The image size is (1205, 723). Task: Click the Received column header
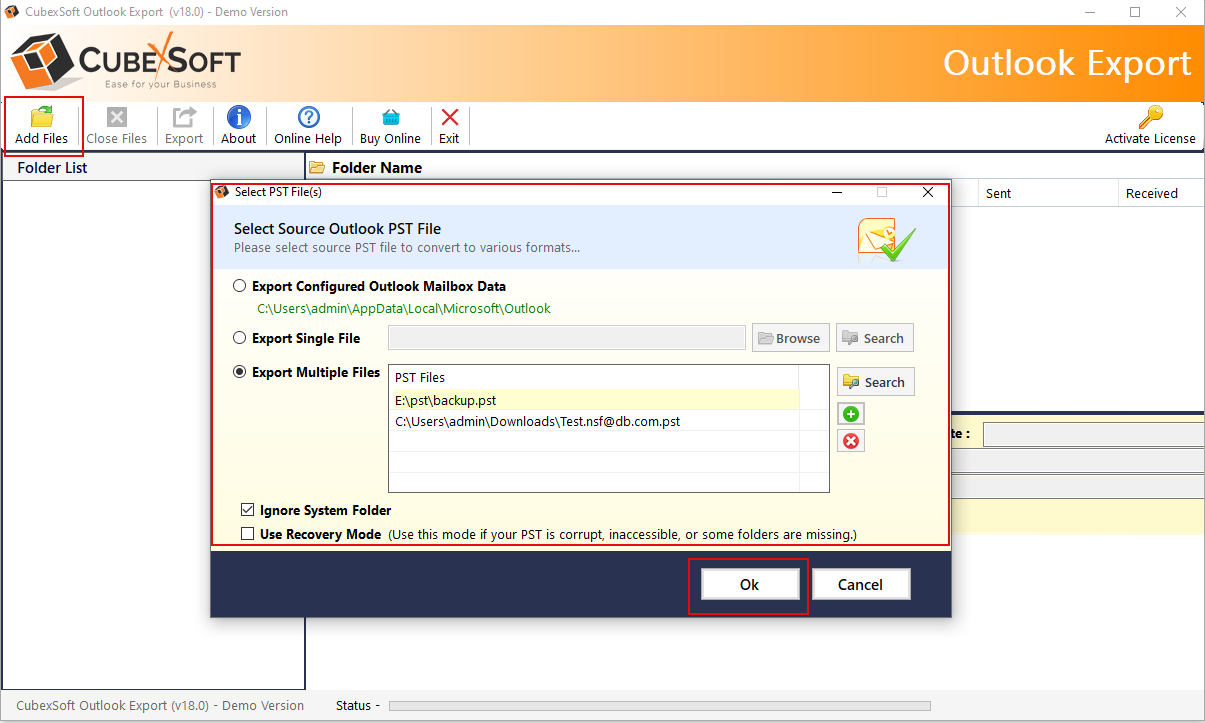click(1160, 193)
